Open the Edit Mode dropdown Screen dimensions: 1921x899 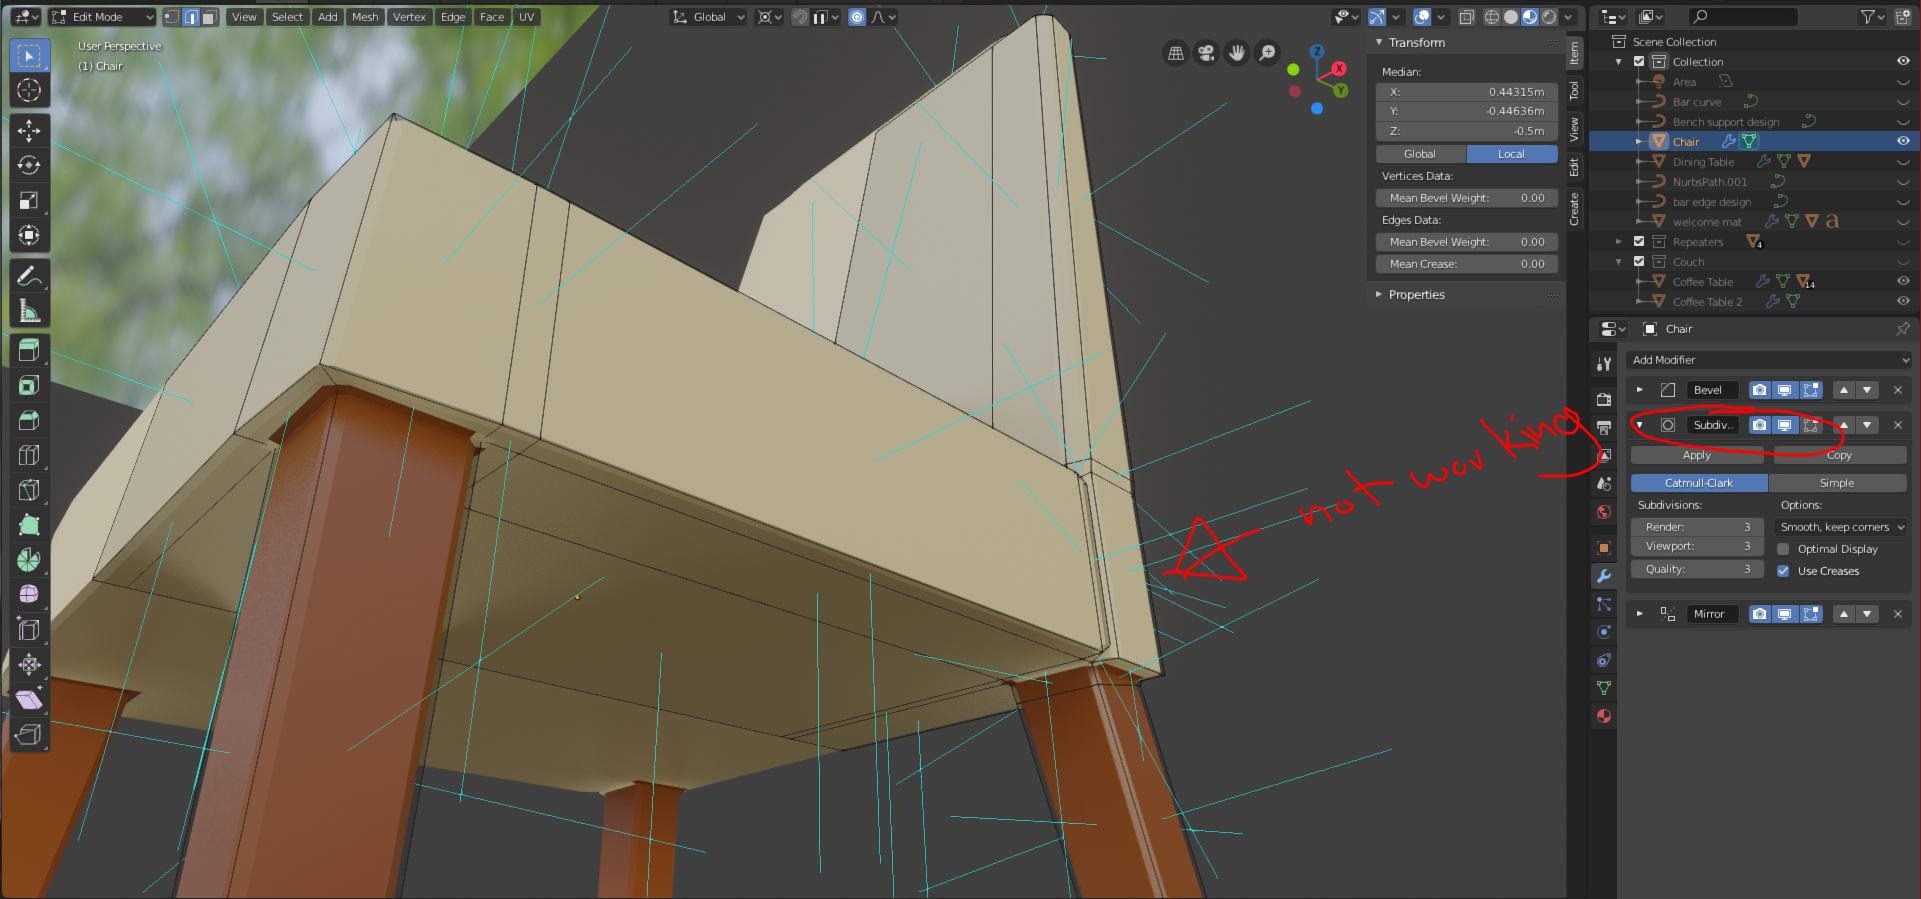coord(102,17)
